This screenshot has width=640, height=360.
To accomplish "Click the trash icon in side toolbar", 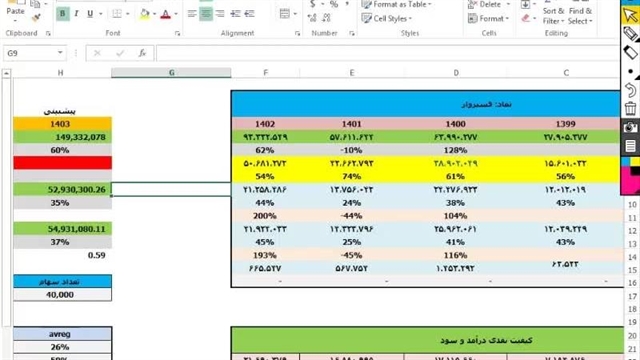I will pyautogui.click(x=630, y=108).
